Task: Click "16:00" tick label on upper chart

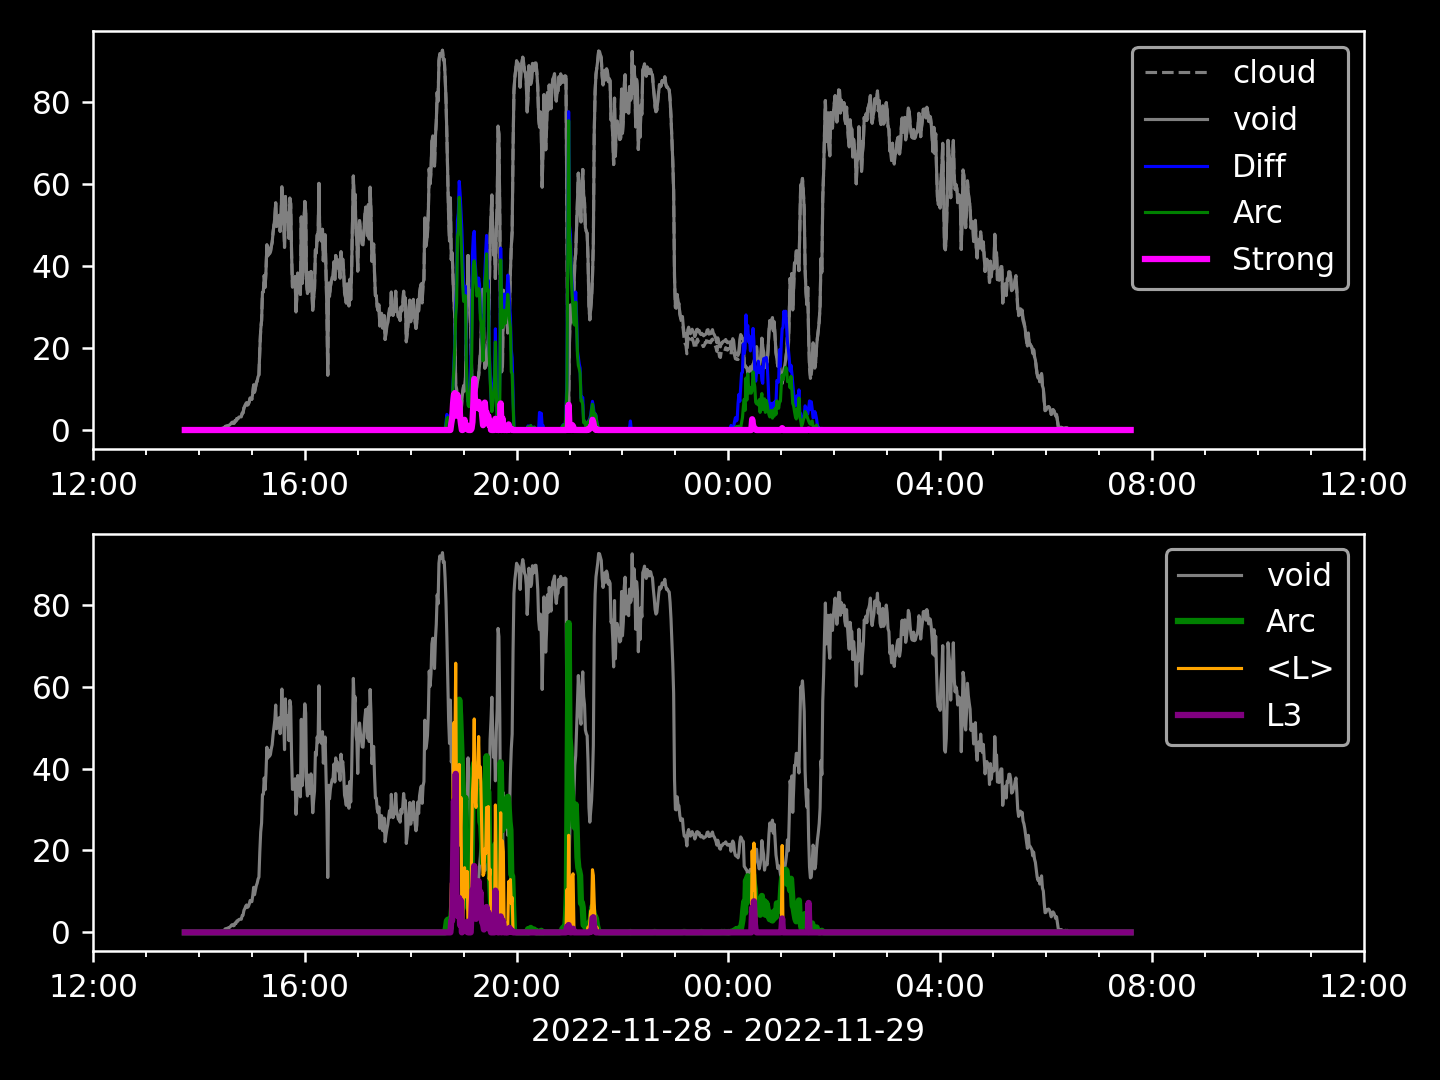Action: [305, 485]
